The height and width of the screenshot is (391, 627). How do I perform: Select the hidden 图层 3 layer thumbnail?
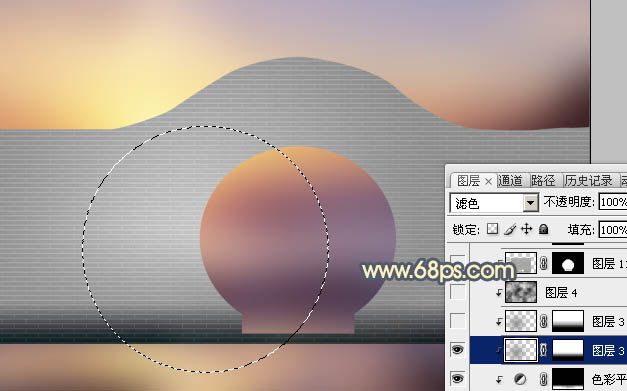(521, 321)
